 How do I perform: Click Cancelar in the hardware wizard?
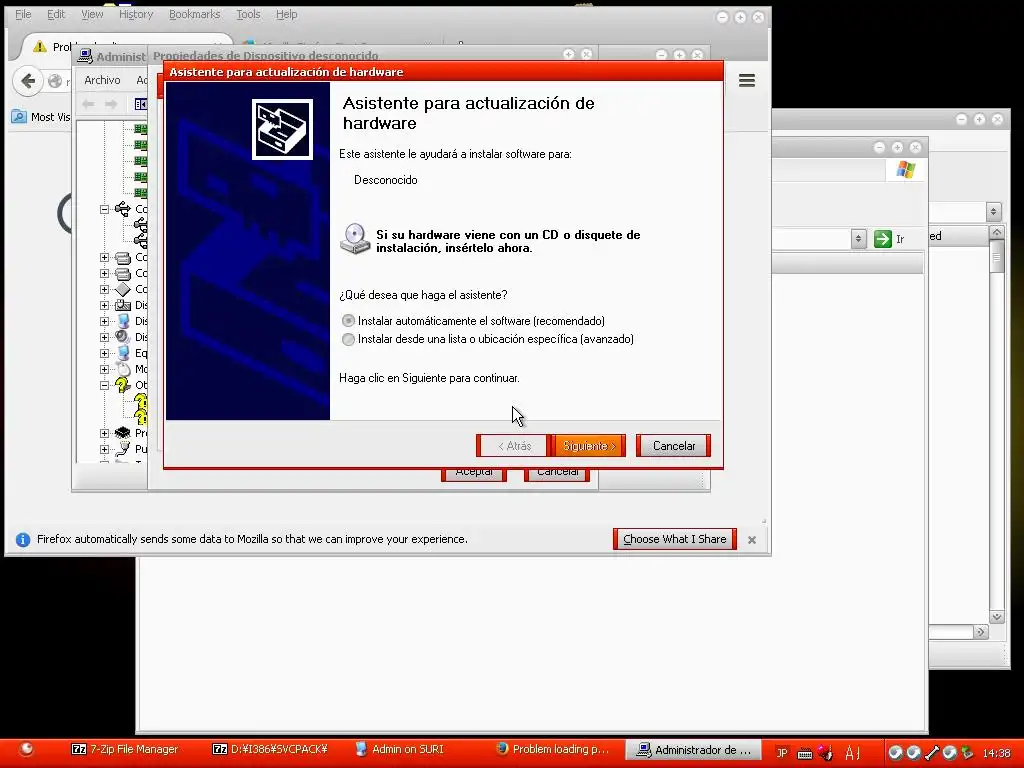point(674,445)
